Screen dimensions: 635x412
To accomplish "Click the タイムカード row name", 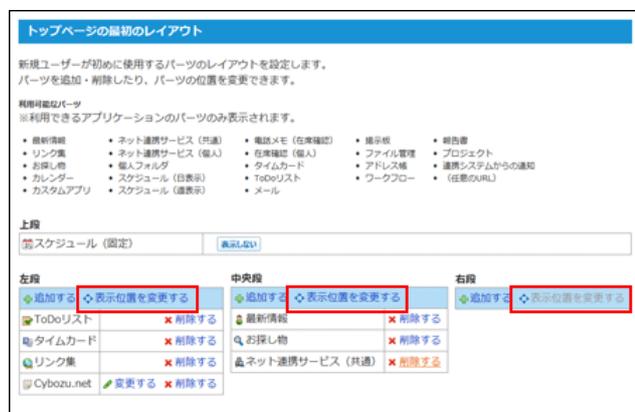I will [x=65, y=341].
